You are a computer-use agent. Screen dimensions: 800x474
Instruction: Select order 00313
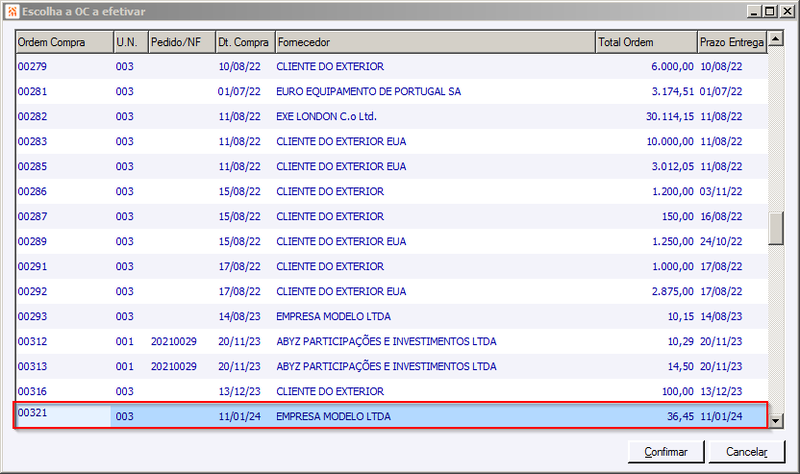tap(391, 366)
